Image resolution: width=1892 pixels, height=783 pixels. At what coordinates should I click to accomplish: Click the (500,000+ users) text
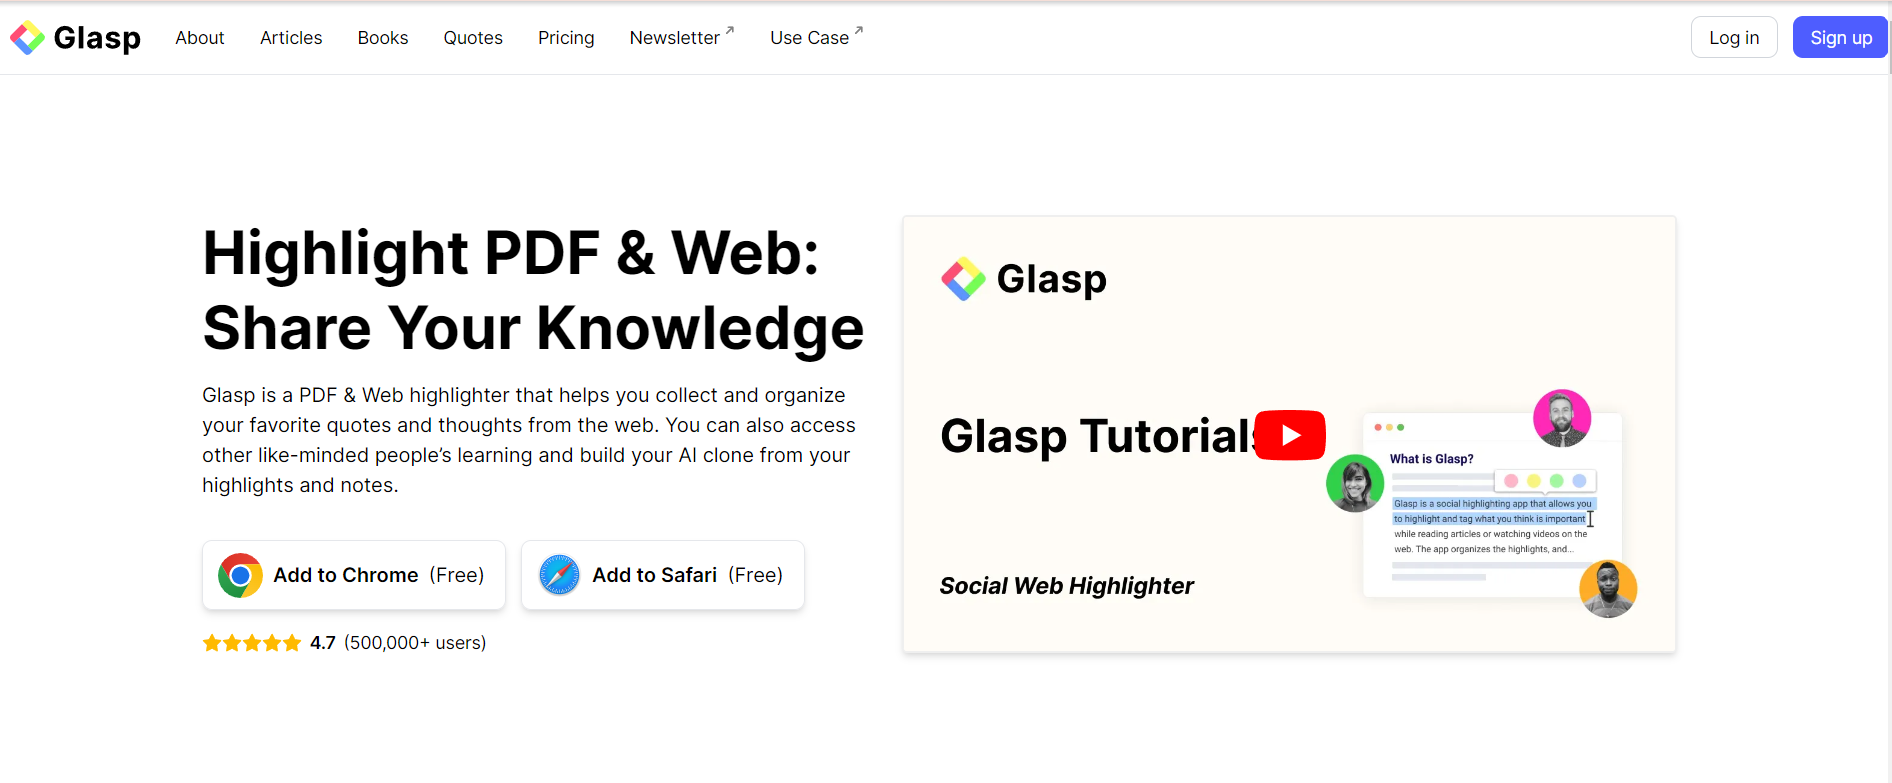click(x=415, y=643)
